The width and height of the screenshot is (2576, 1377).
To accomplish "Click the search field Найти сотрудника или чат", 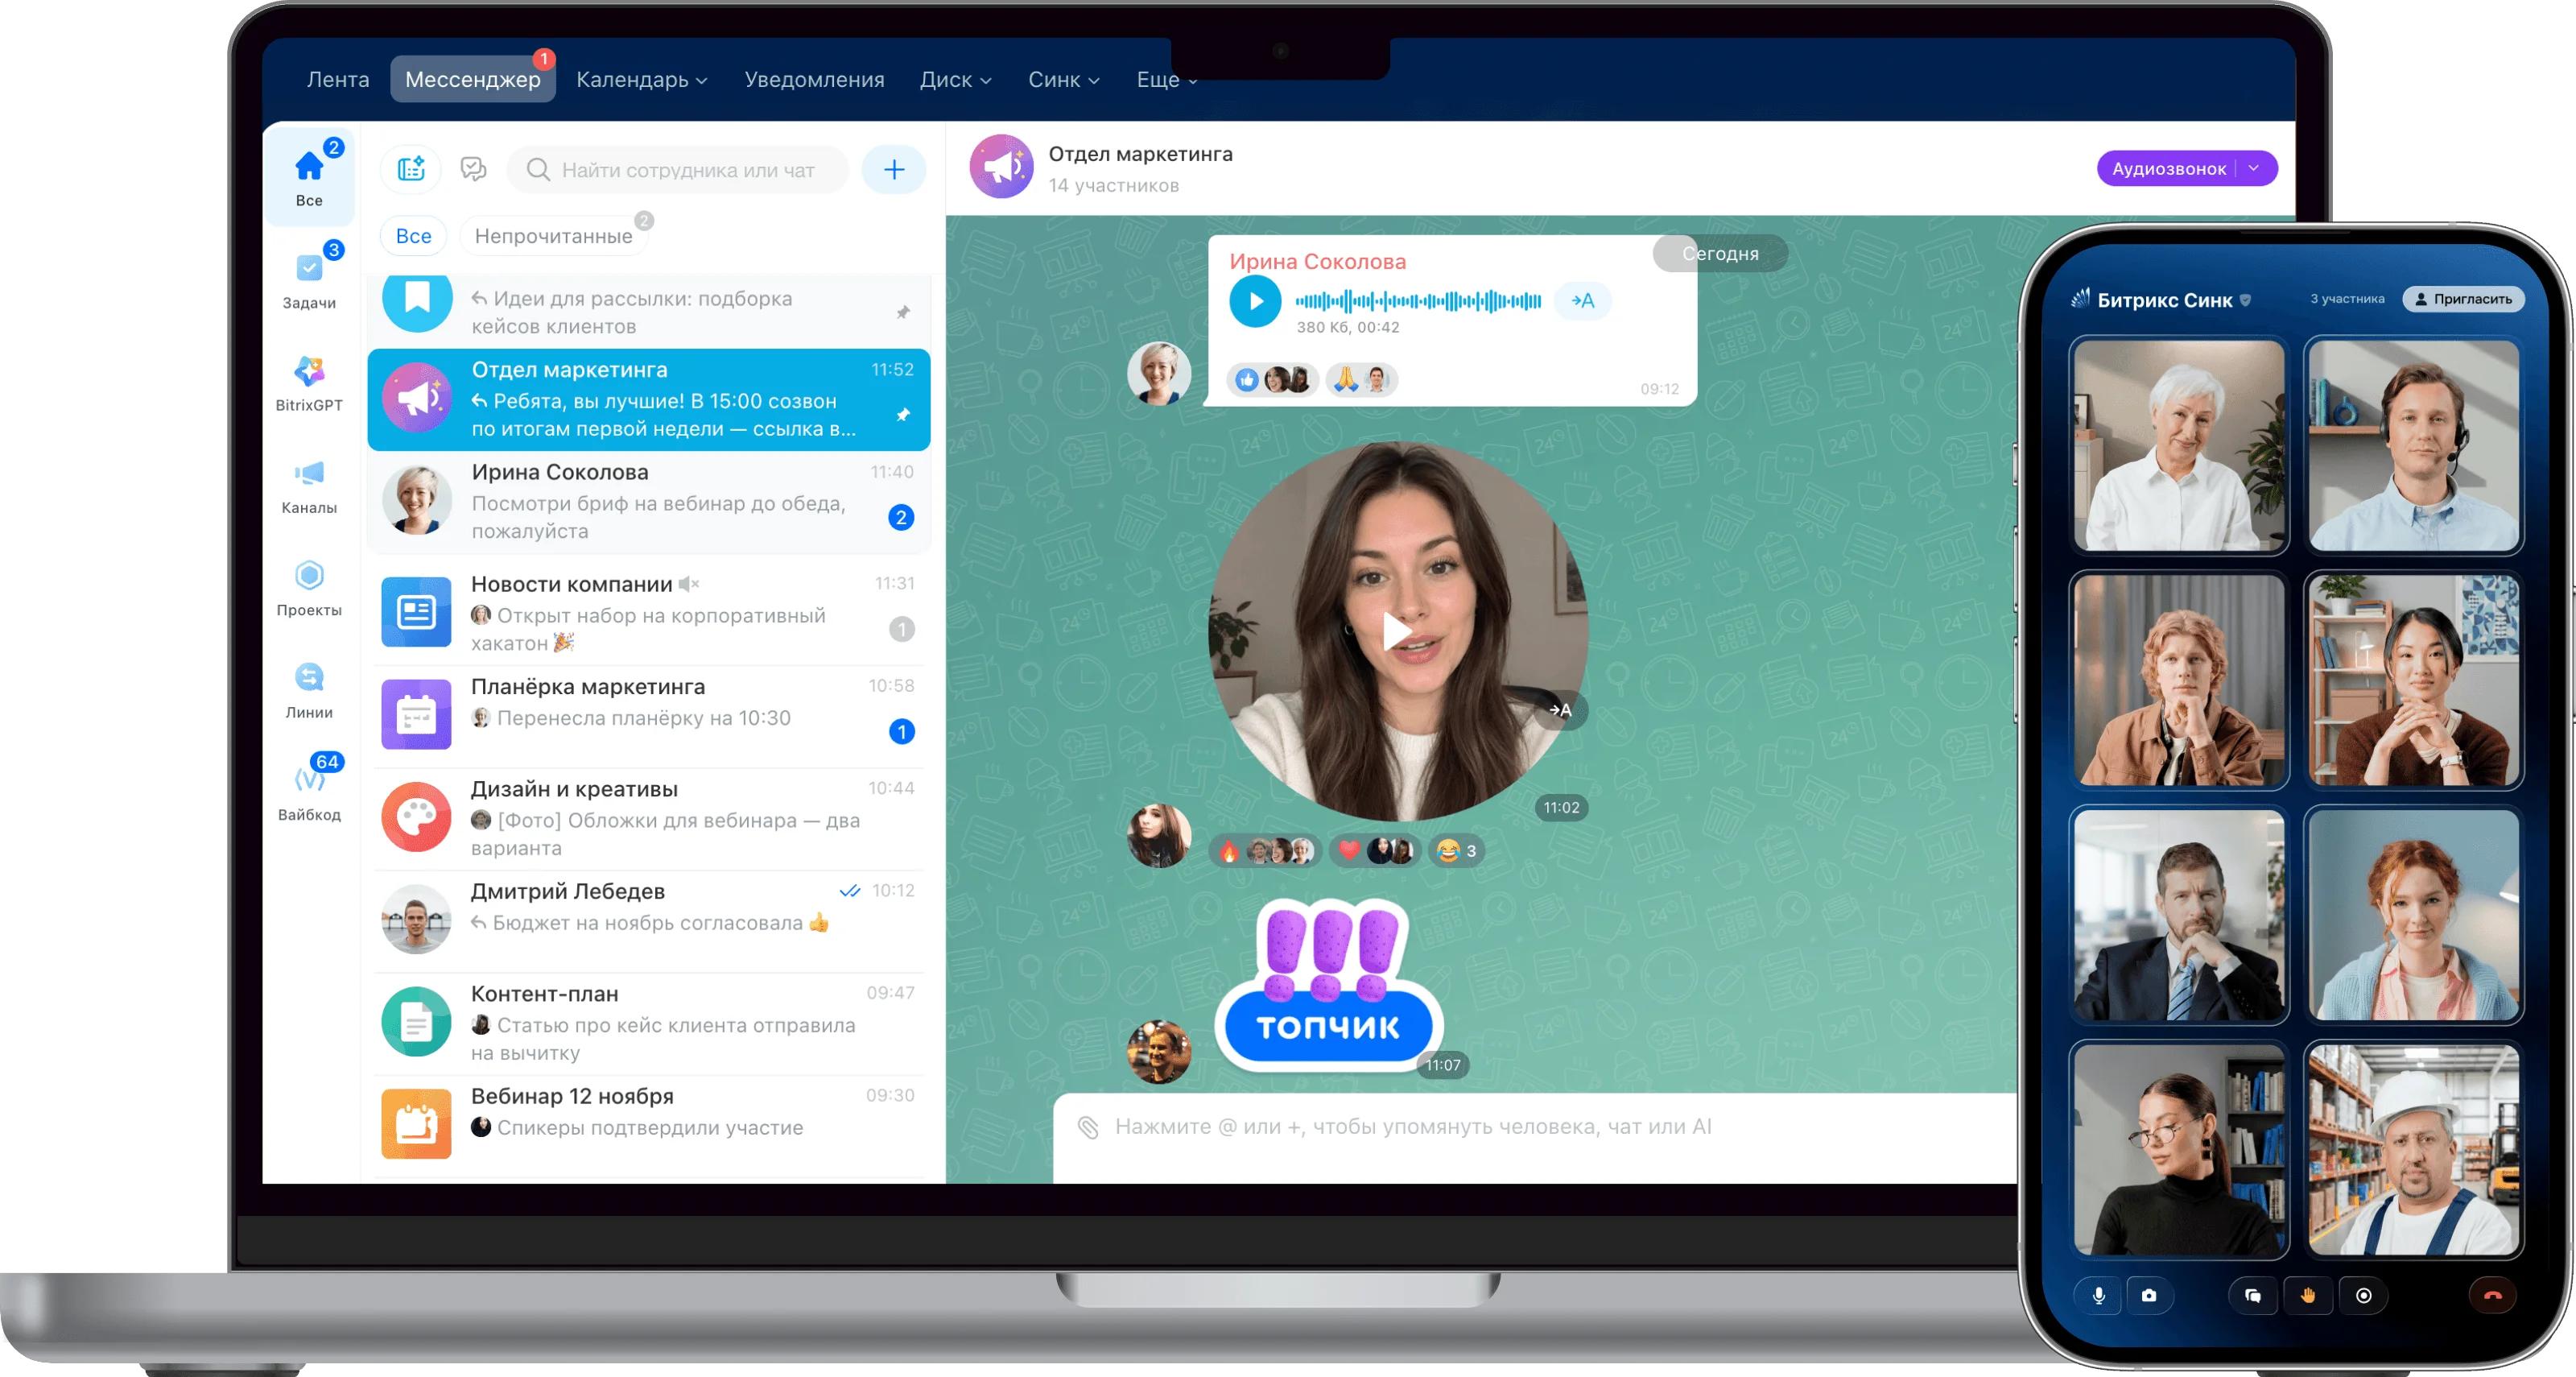I will coord(678,170).
